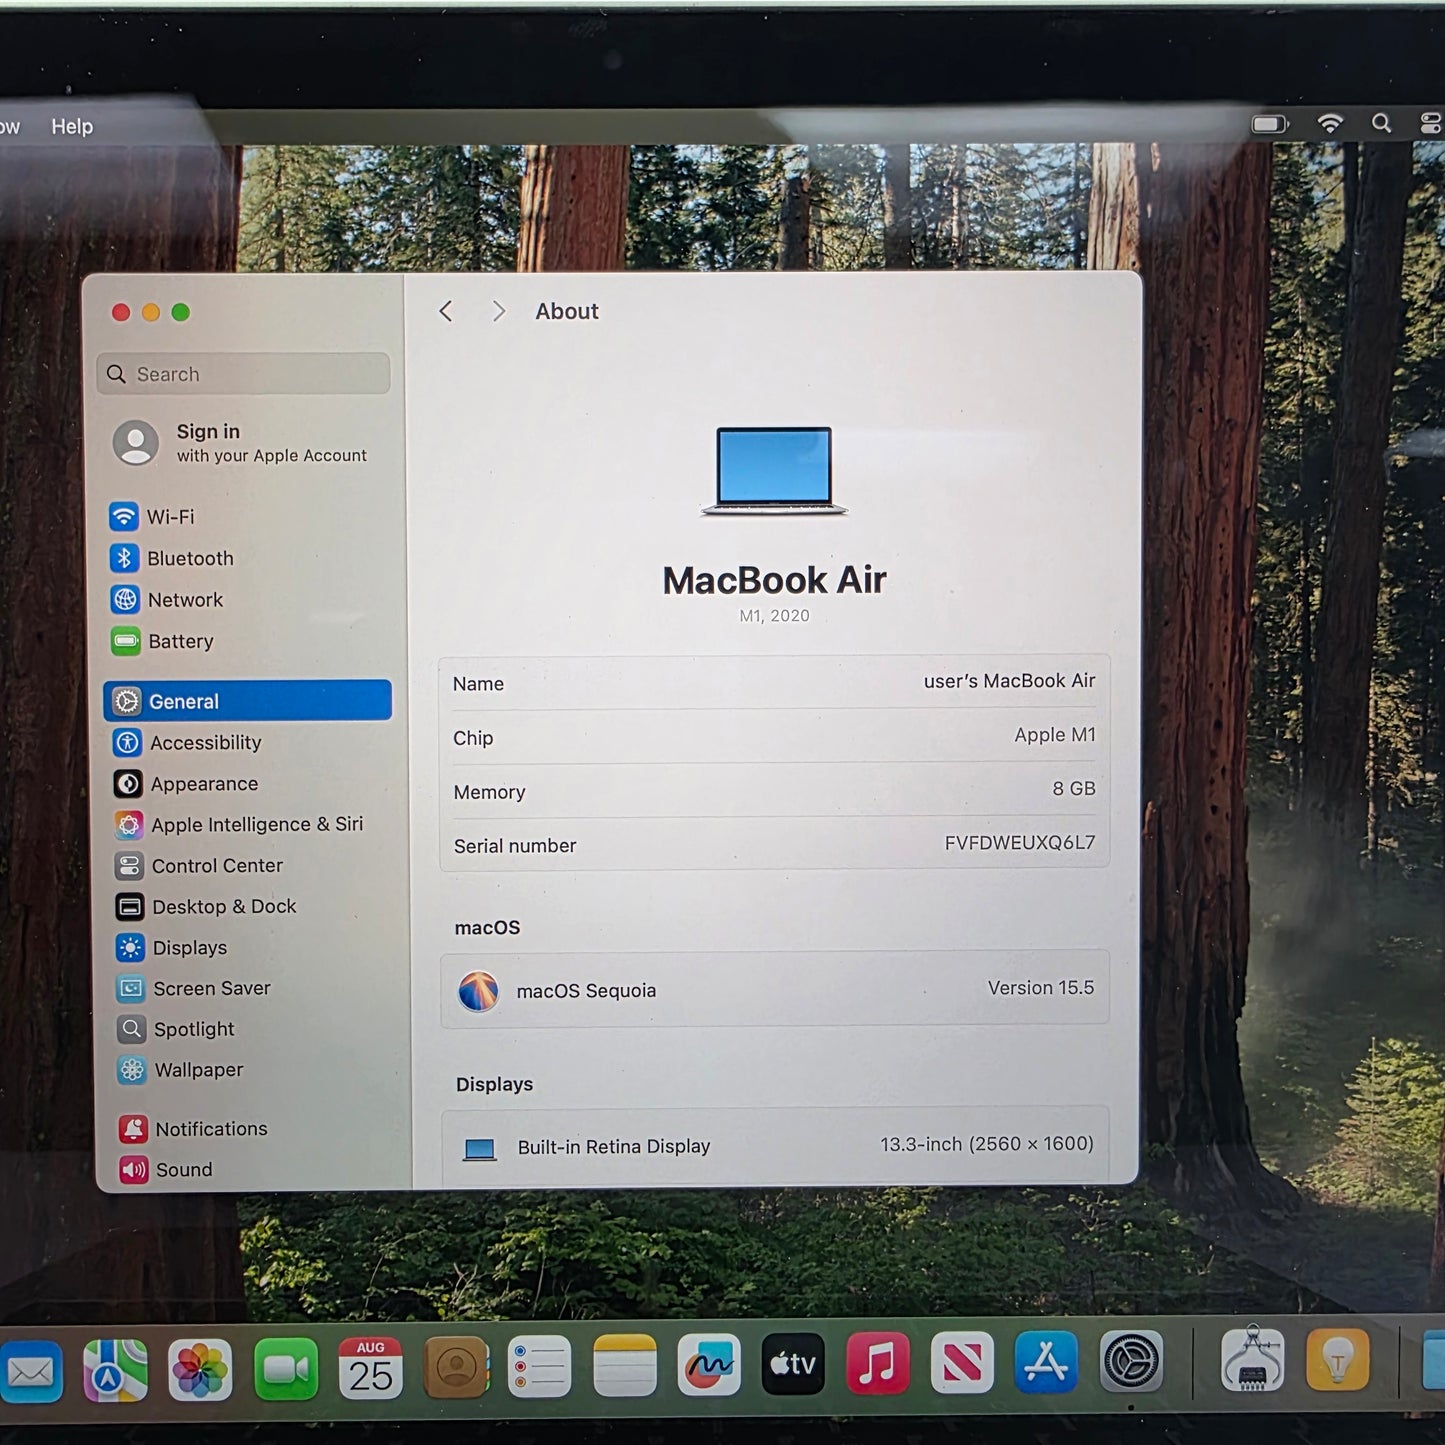
Task: Launch Apple TV from the Dock
Action: pyautogui.click(x=793, y=1363)
